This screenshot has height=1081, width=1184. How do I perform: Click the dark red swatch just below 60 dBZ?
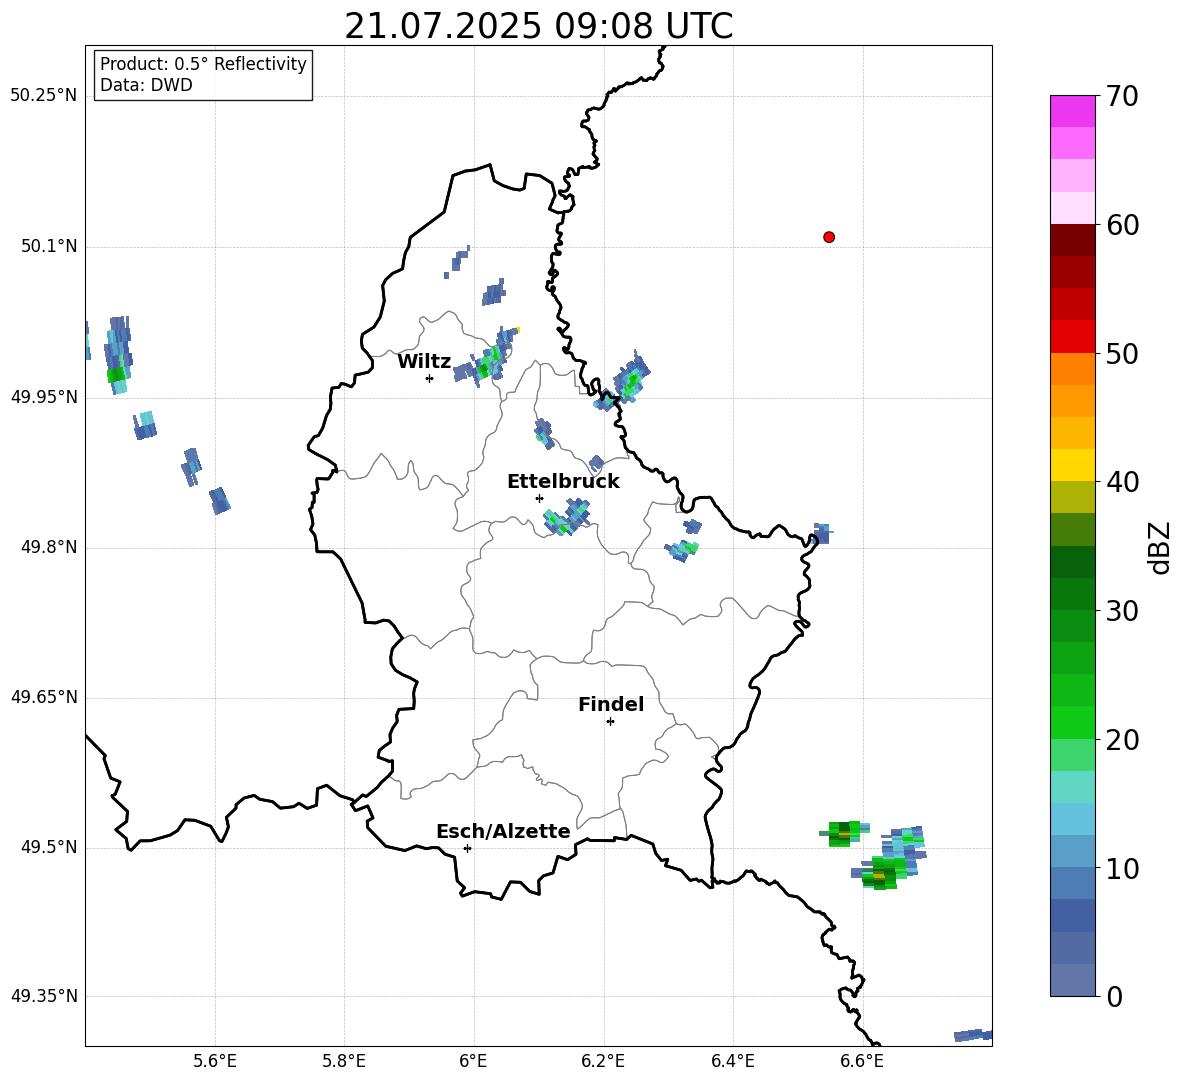click(x=1072, y=240)
